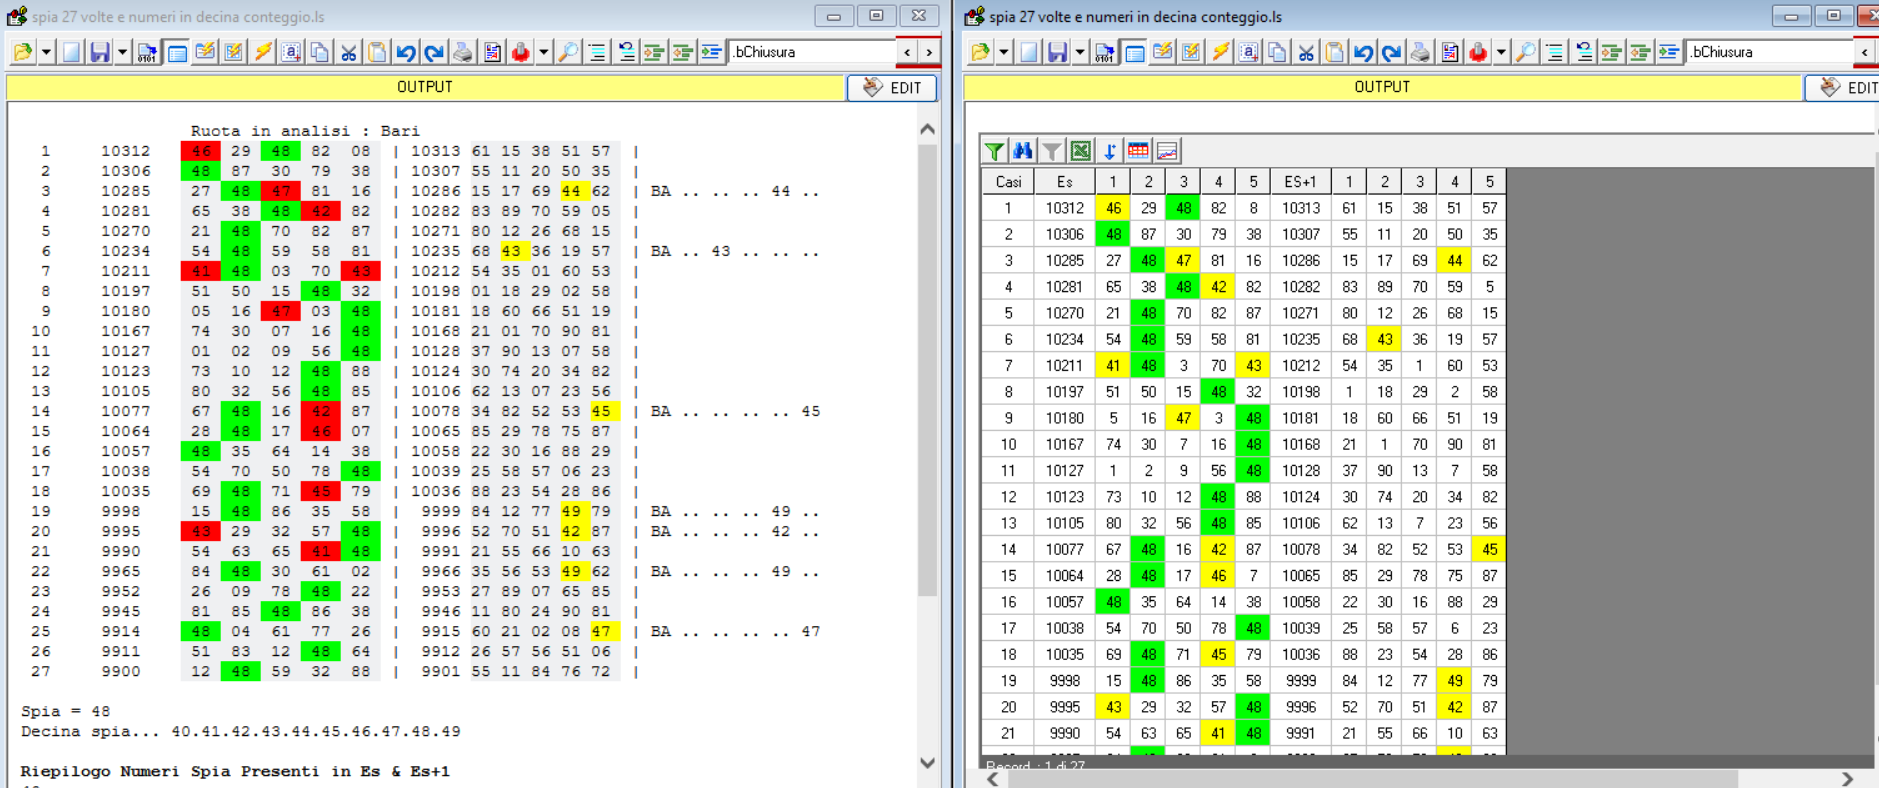This screenshot has height=788, width=1879.
Task: Click cell 10312 in grid row 1
Action: coord(1064,208)
